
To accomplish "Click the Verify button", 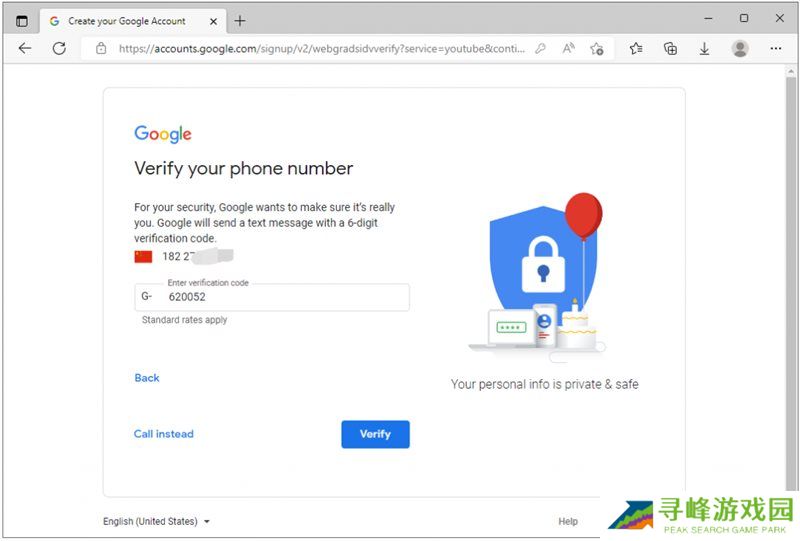I will pyautogui.click(x=375, y=434).
